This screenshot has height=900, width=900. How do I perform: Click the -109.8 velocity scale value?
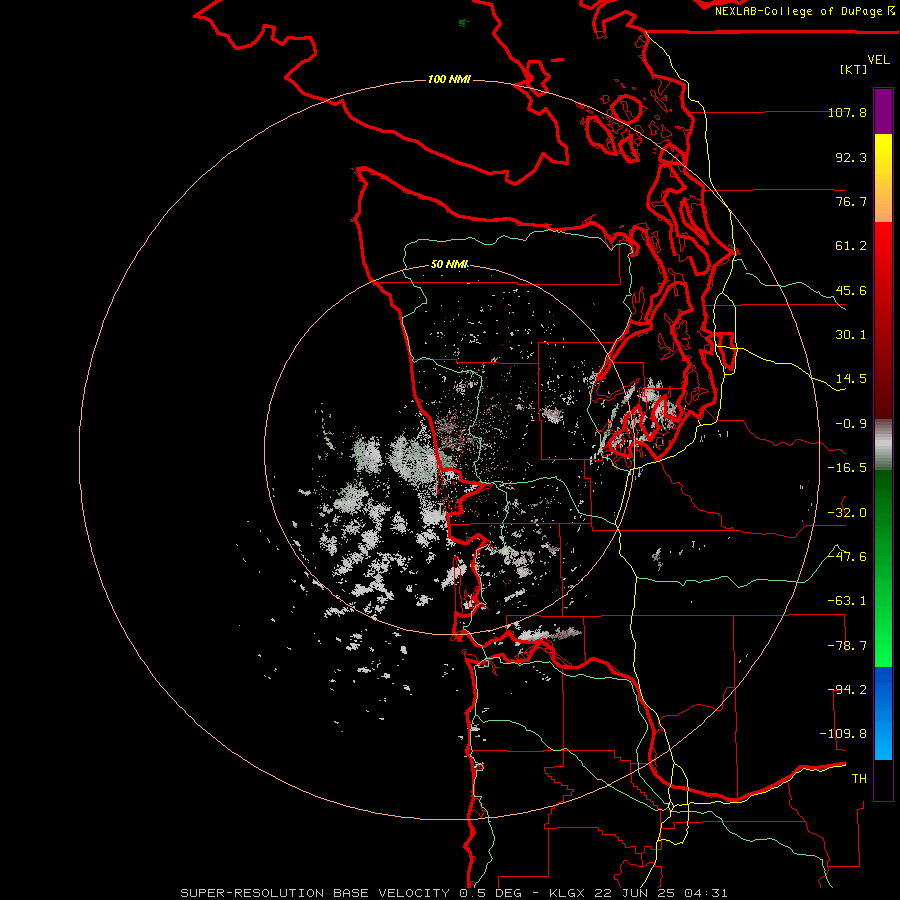[x=843, y=734]
